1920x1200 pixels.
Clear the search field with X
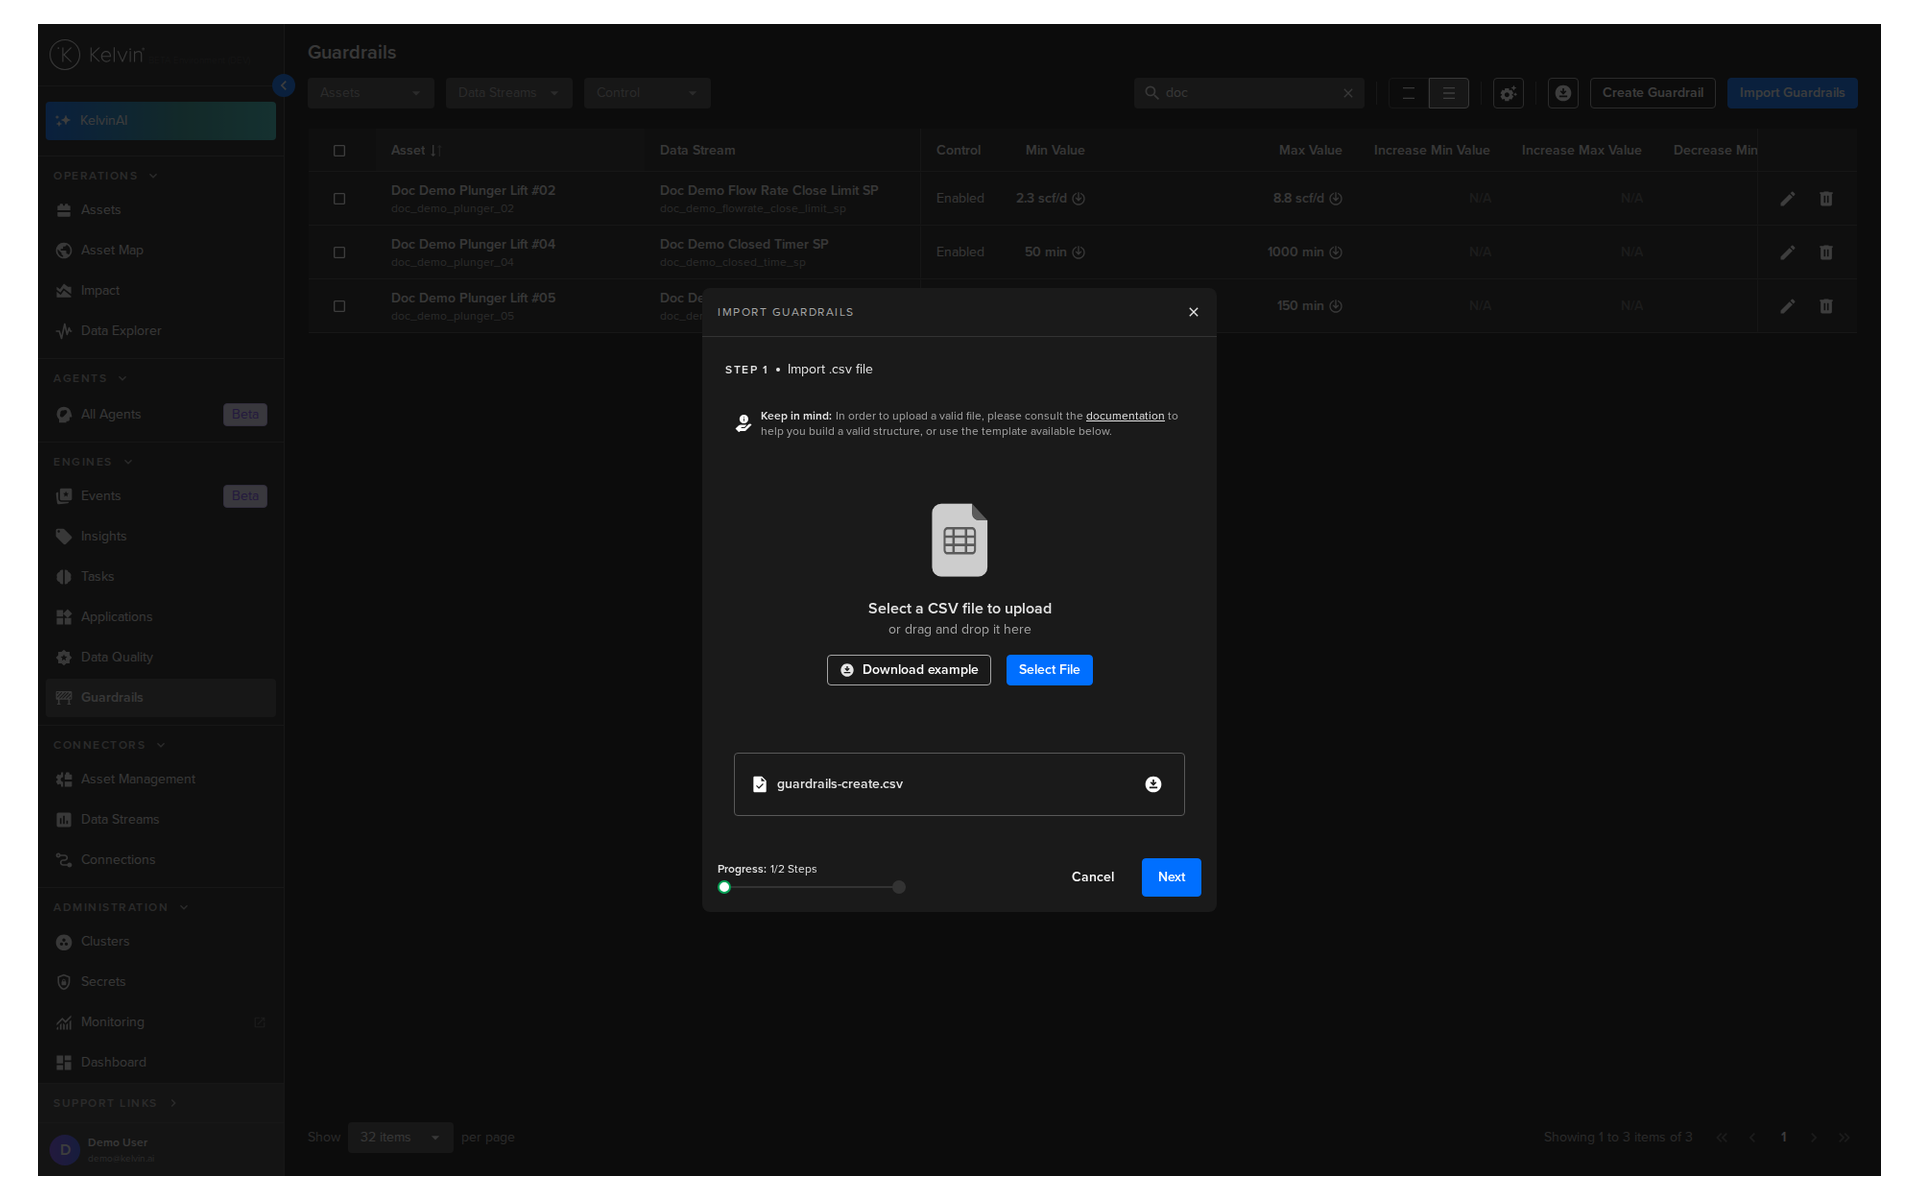[1348, 93]
